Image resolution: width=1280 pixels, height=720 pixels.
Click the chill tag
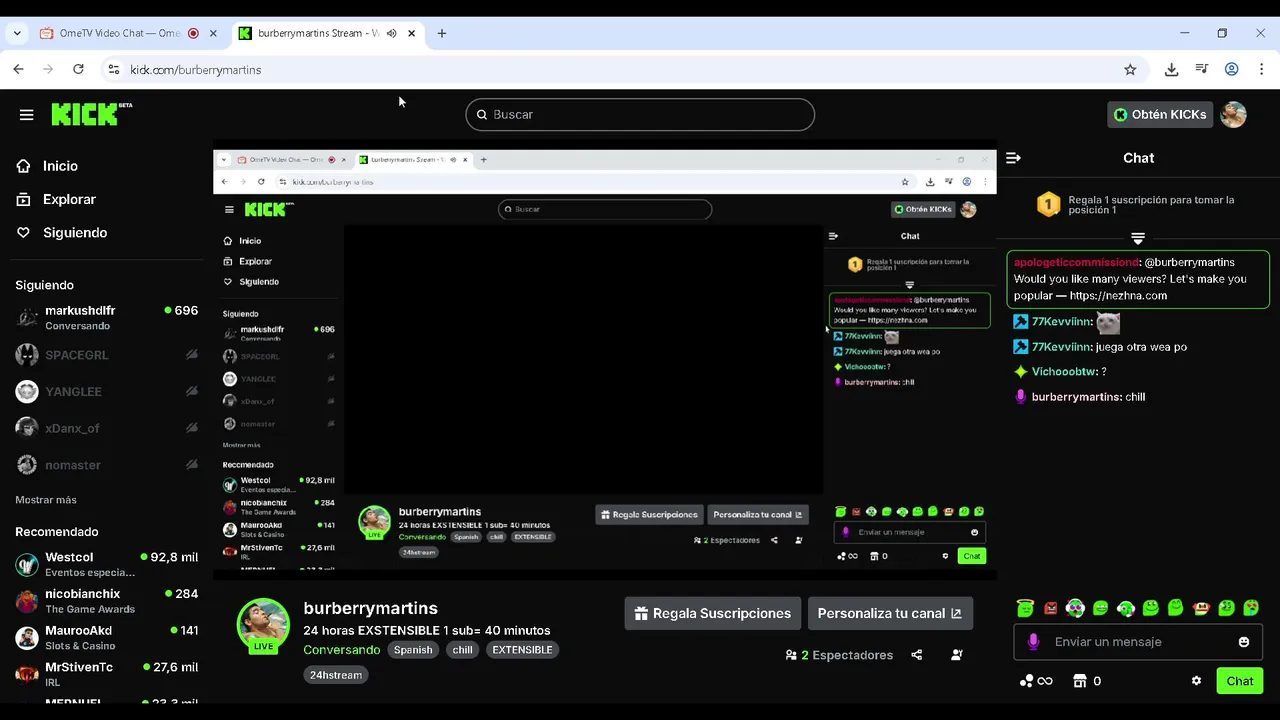462,650
